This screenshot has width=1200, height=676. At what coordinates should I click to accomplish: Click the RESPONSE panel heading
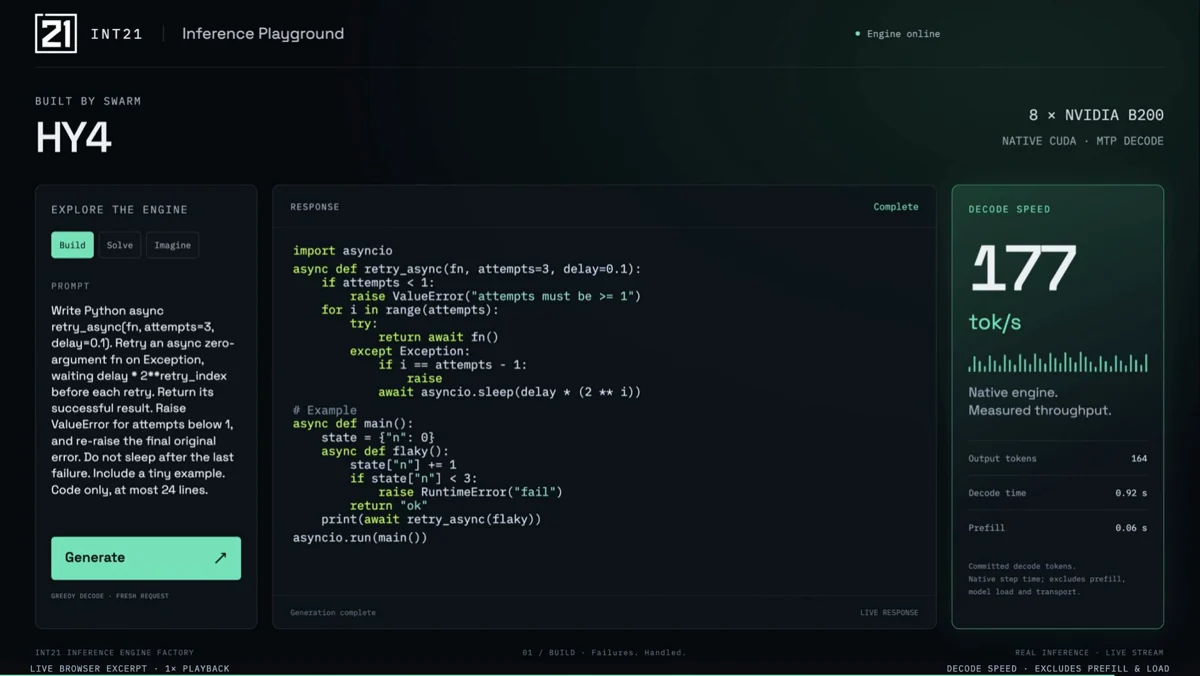point(315,207)
